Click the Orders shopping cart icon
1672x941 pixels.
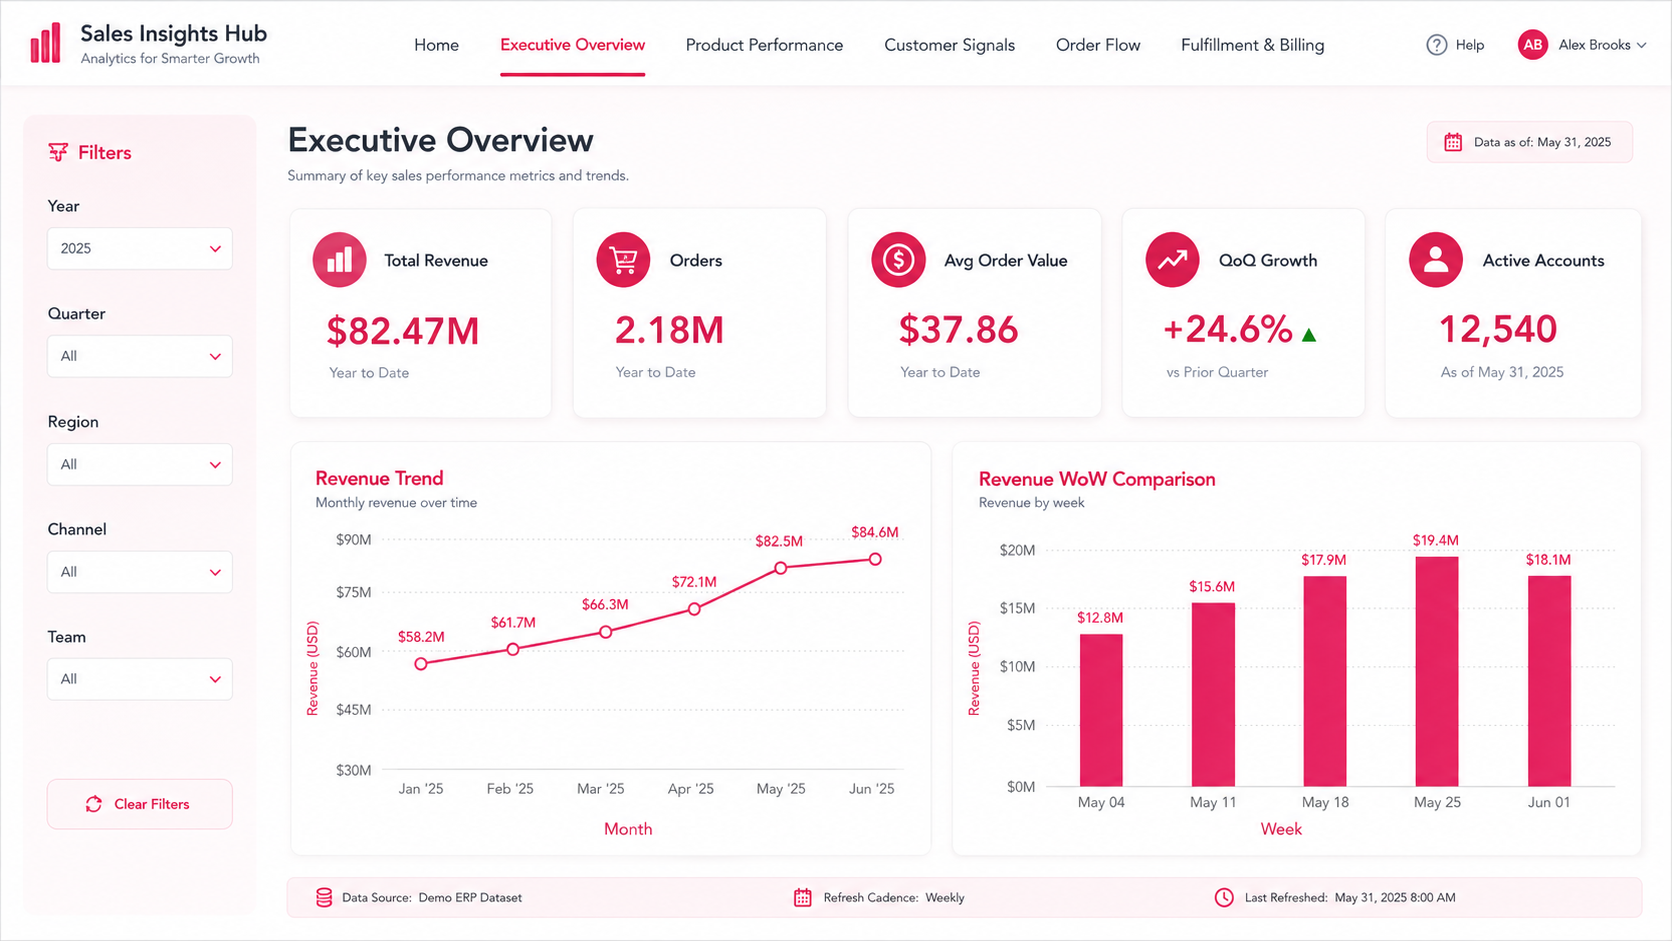pos(623,260)
